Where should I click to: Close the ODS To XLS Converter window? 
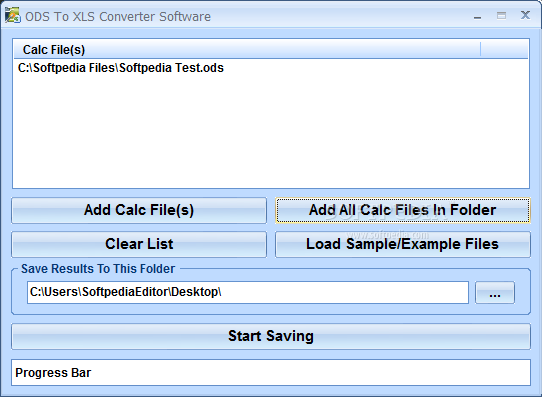tap(525, 15)
